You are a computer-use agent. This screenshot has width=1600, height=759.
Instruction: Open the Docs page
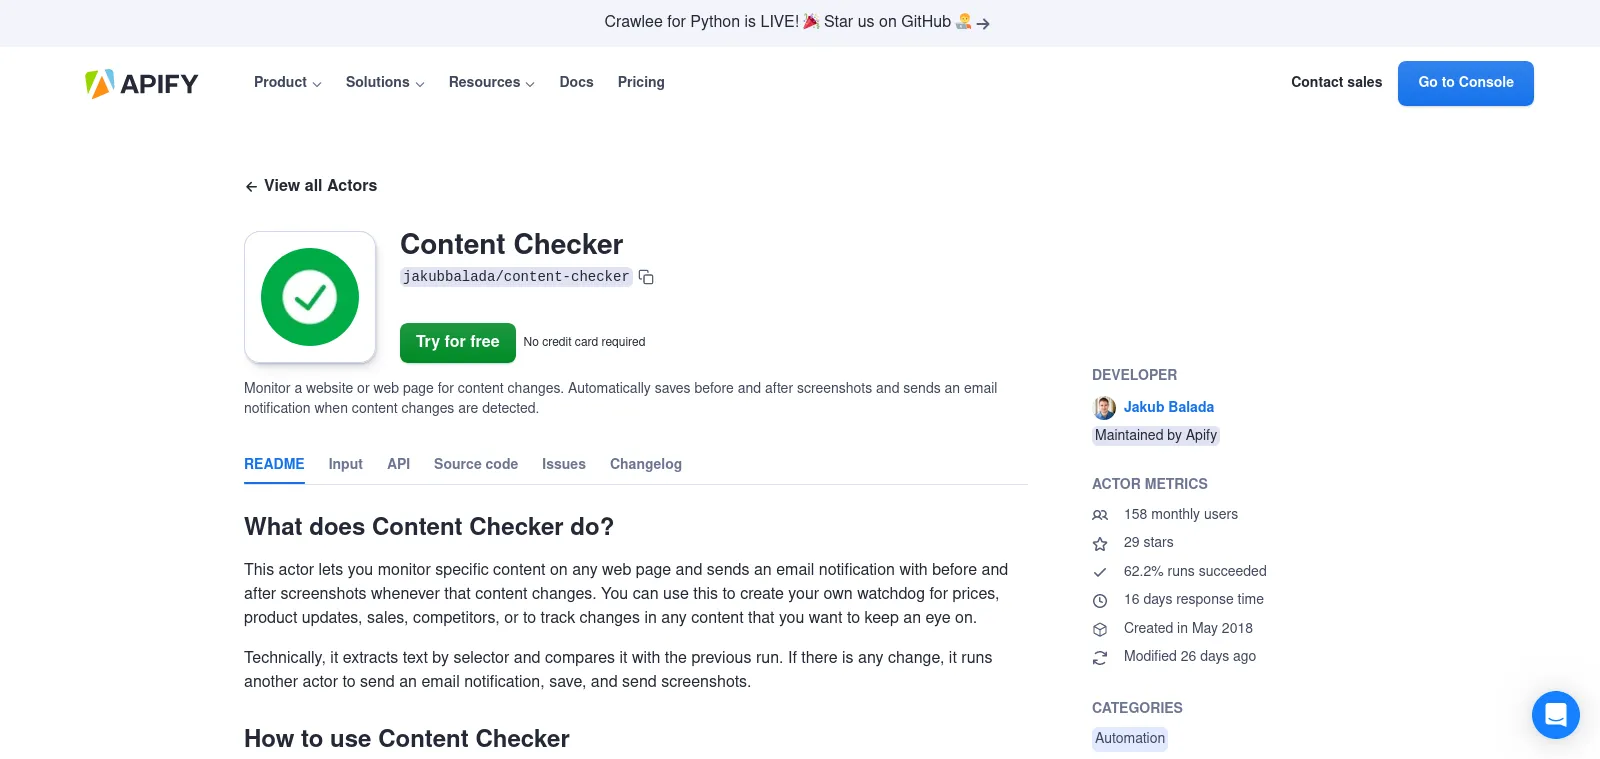pyautogui.click(x=576, y=82)
